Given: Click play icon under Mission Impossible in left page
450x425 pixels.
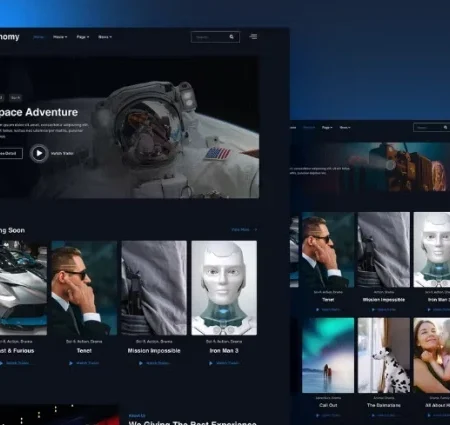Looking at the screenshot, I should [x=141, y=363].
